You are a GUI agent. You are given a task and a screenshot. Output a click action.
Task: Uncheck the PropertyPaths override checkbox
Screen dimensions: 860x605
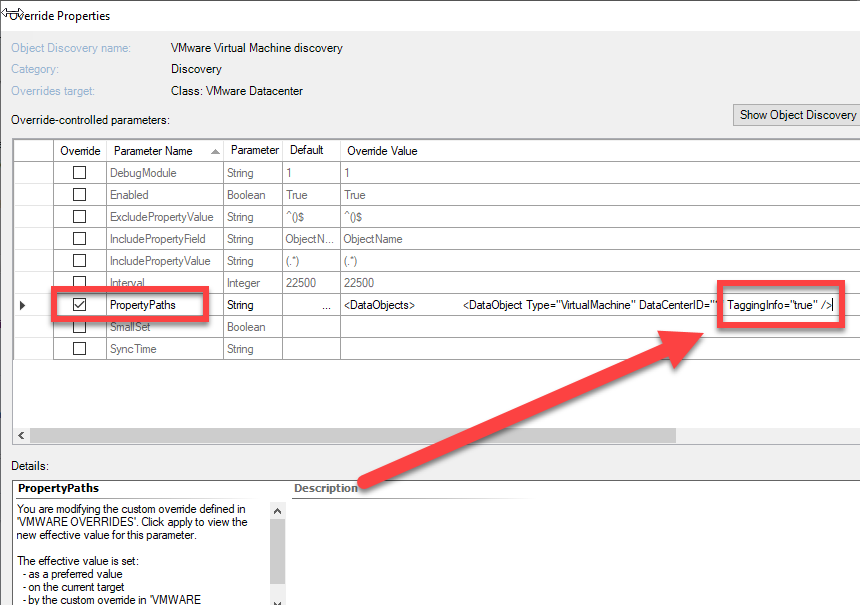coord(79,305)
